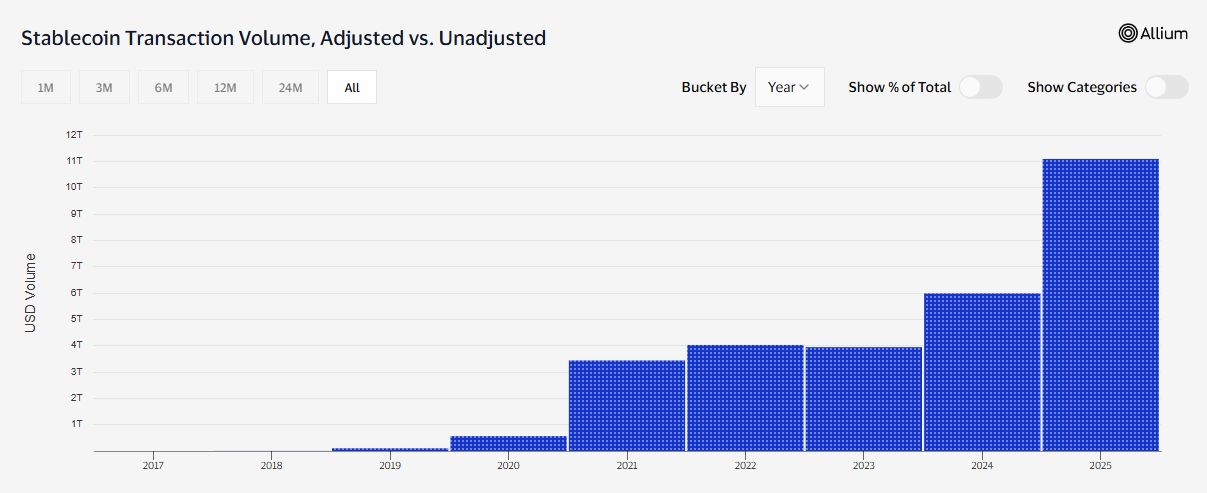Viewport: 1207px width, 493px height.
Task: Click the chart title text
Action: click(283, 38)
